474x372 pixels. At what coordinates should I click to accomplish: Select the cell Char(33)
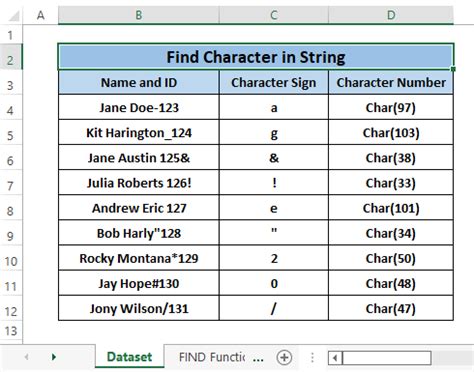click(x=391, y=183)
